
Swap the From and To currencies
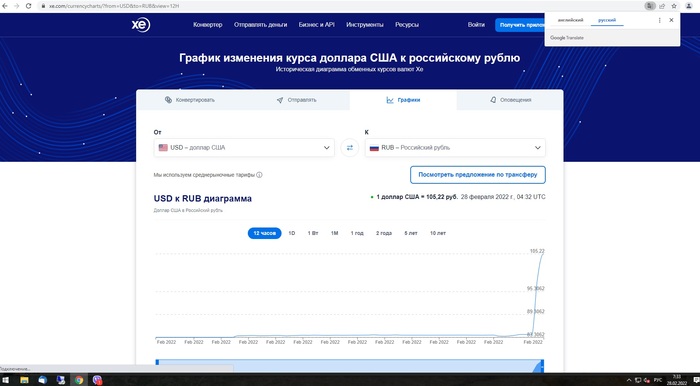click(350, 148)
